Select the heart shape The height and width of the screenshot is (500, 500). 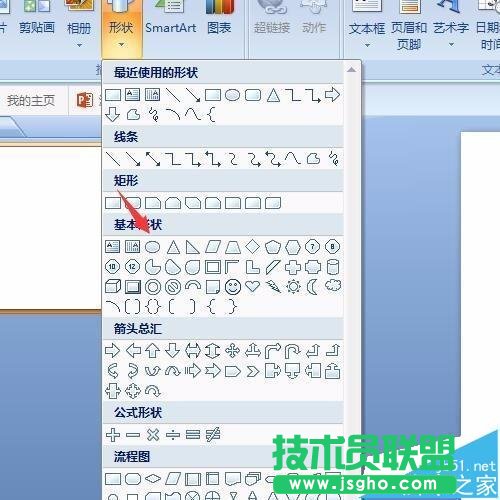(253, 286)
